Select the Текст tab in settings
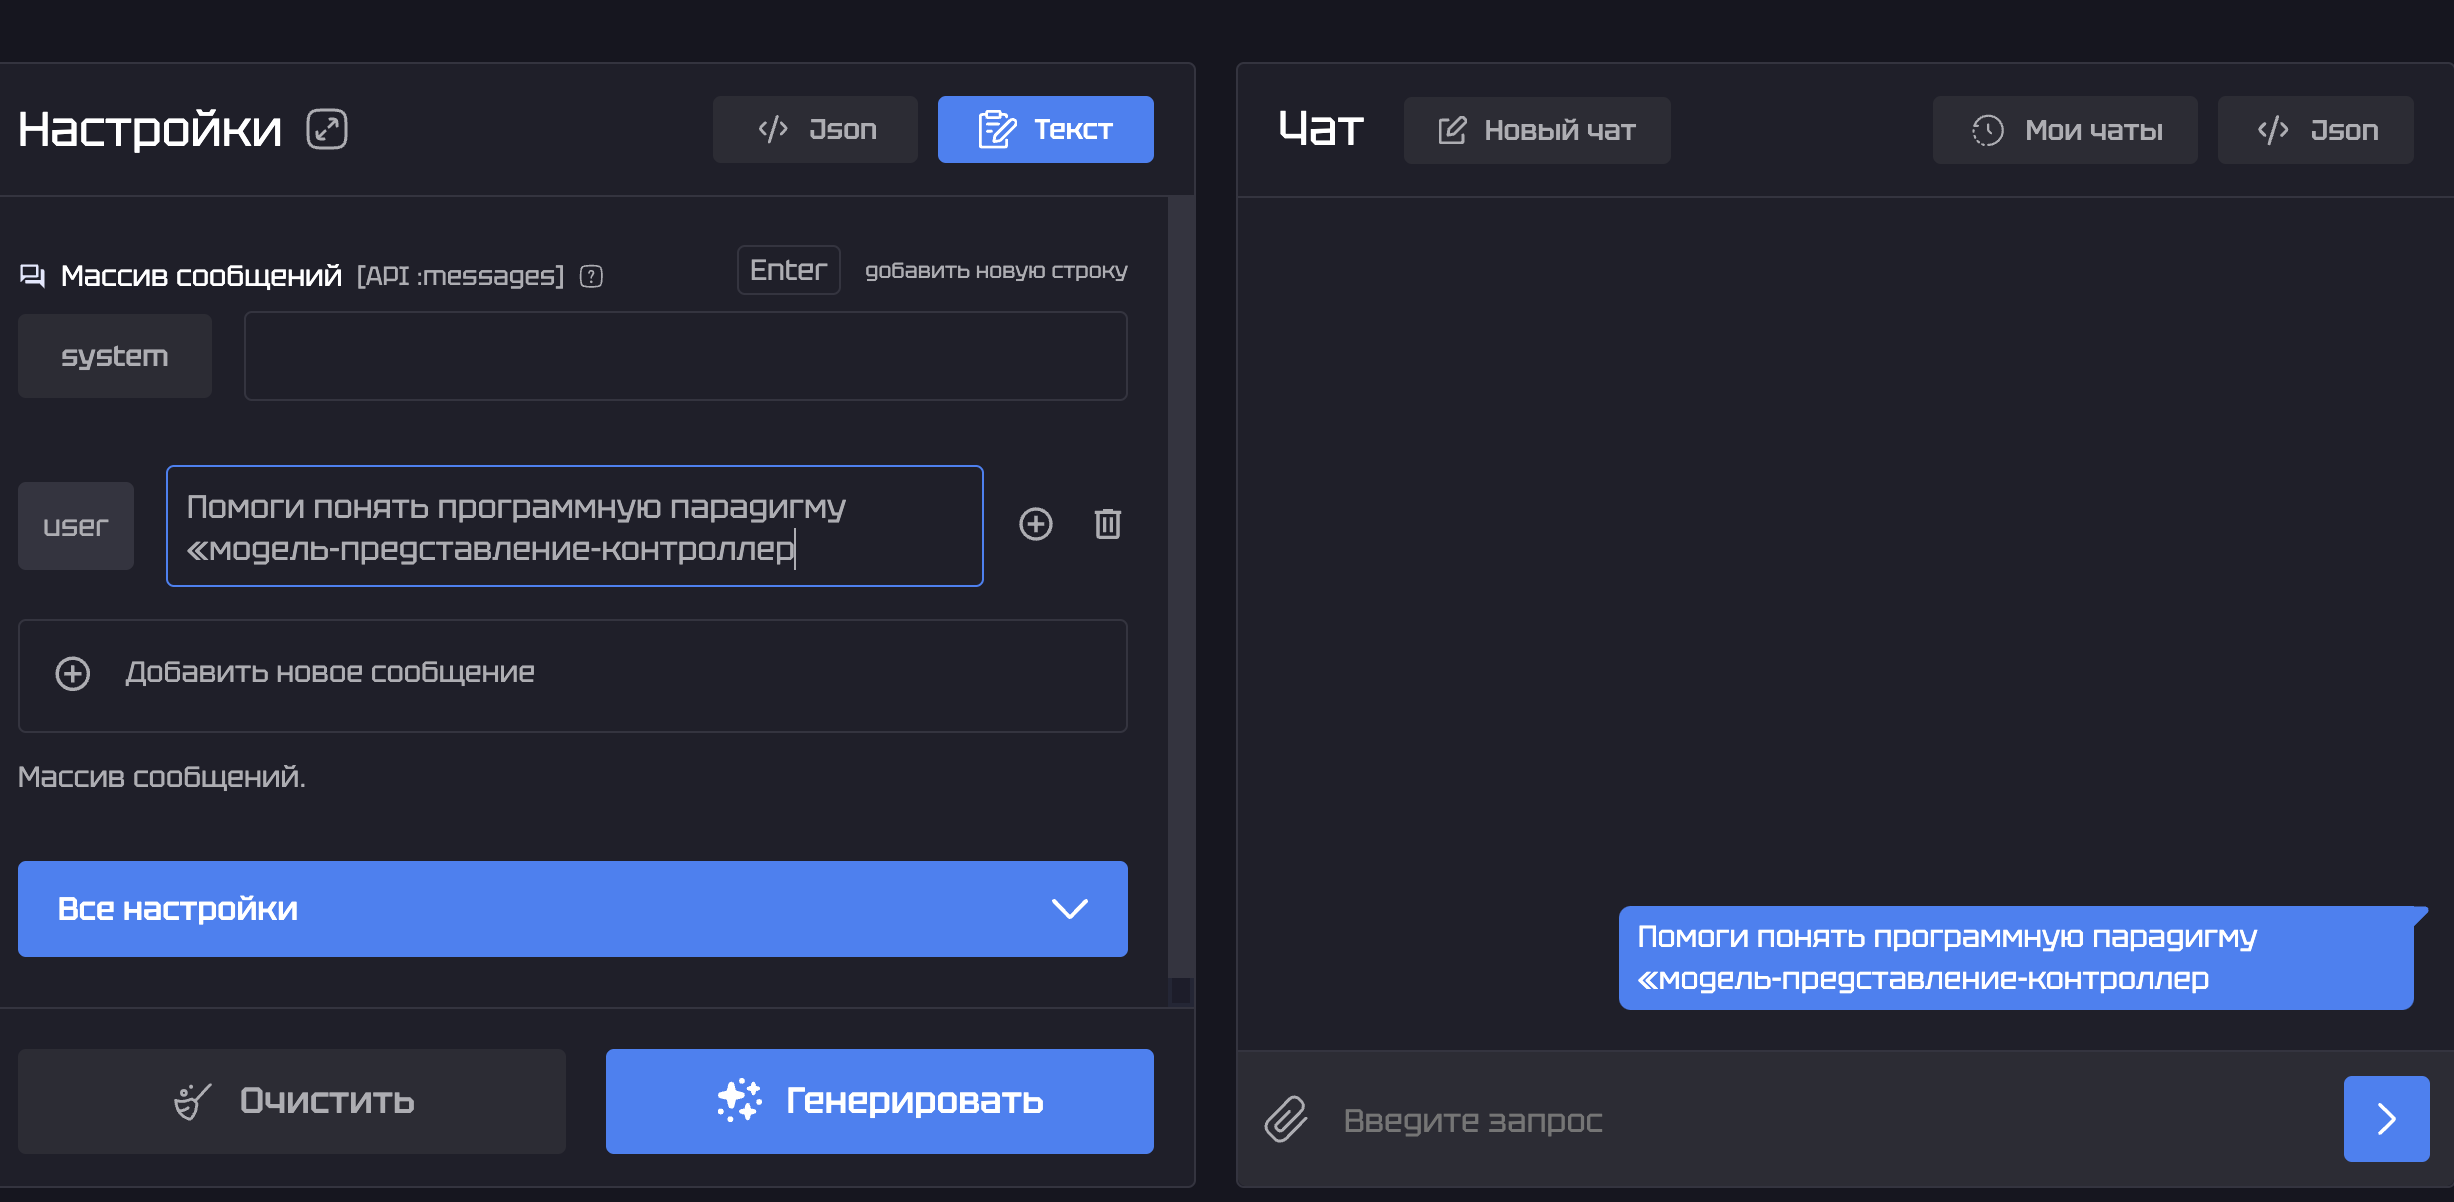Screen dimensions: 2454x1202 tap(1045, 129)
